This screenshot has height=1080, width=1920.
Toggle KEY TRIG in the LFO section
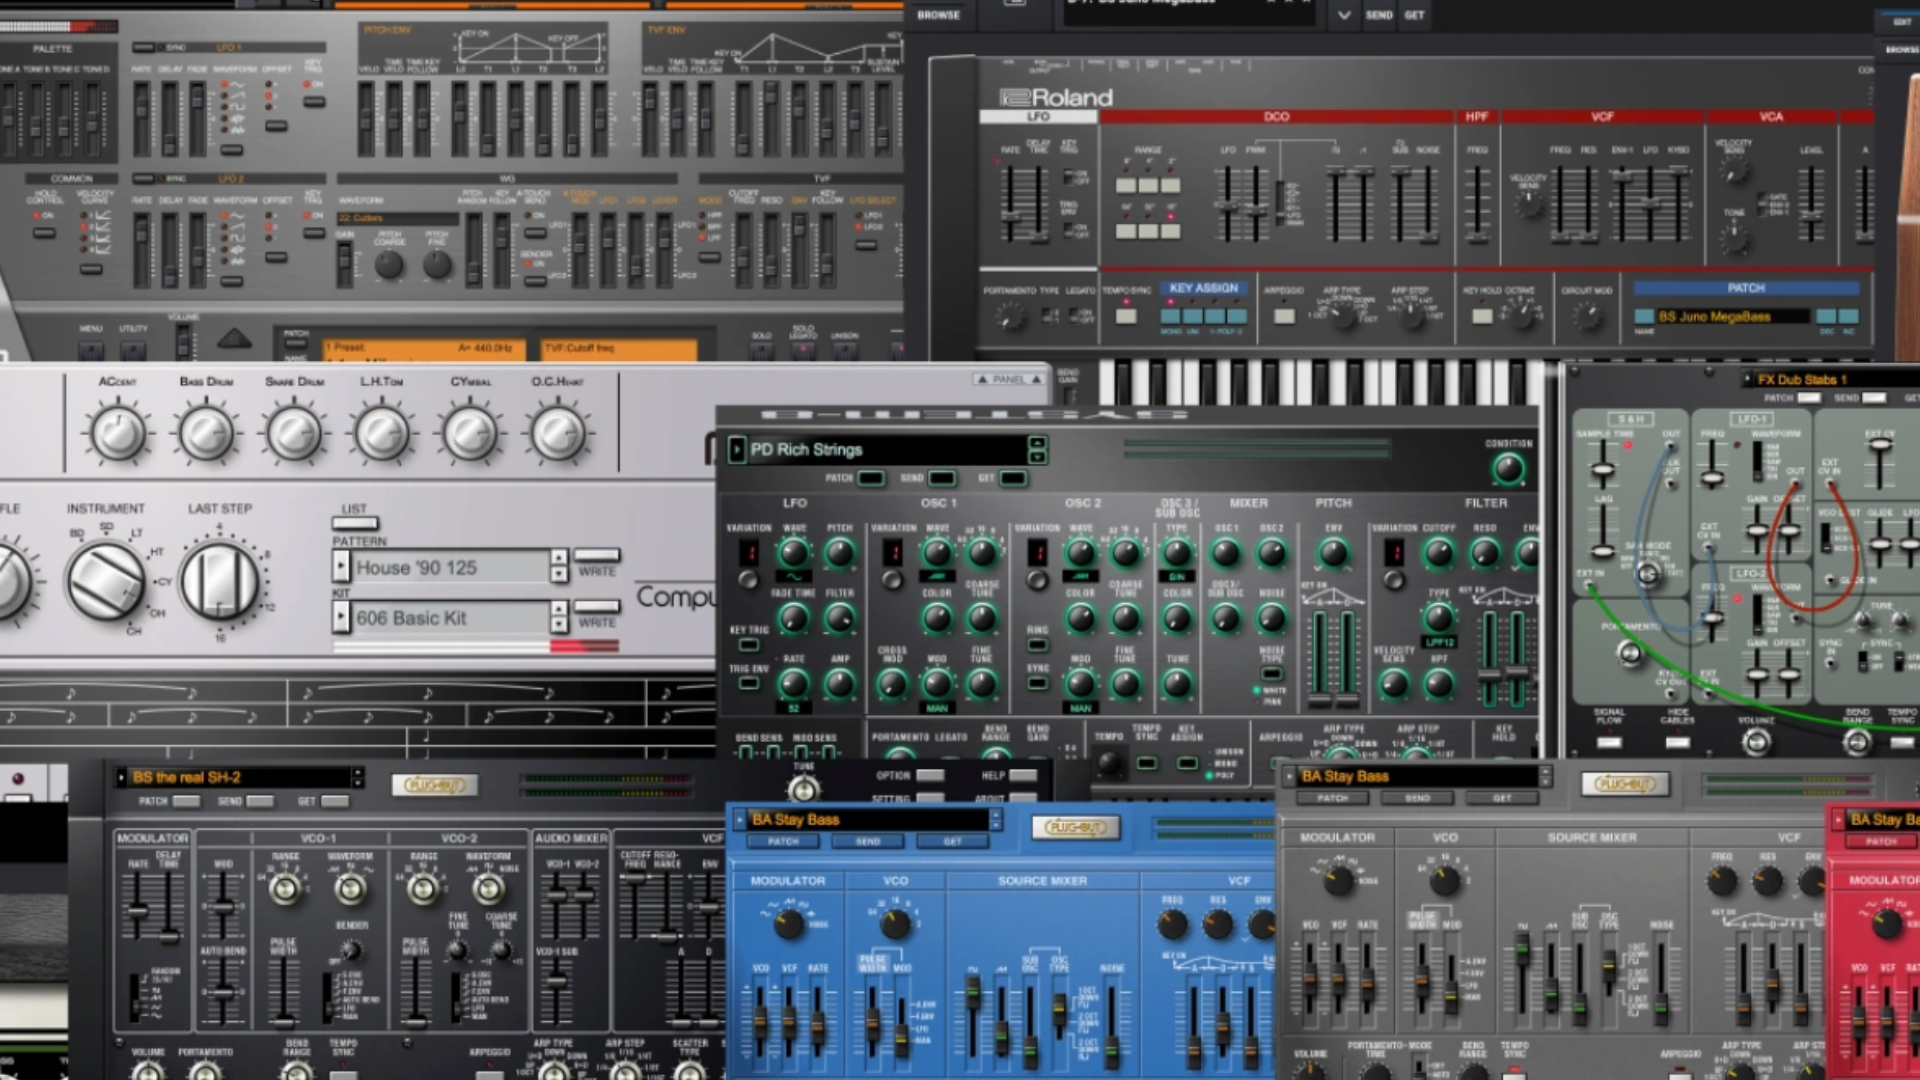point(749,645)
